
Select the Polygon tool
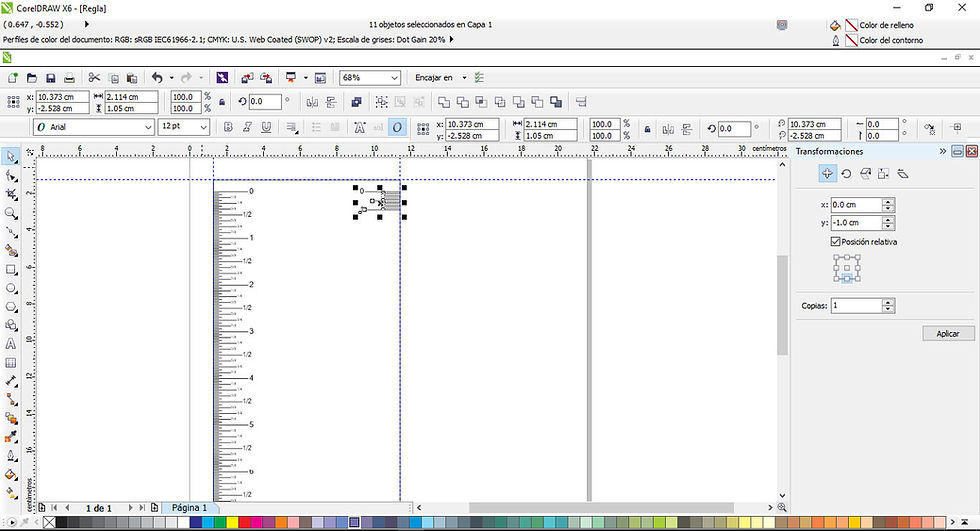click(x=11, y=307)
